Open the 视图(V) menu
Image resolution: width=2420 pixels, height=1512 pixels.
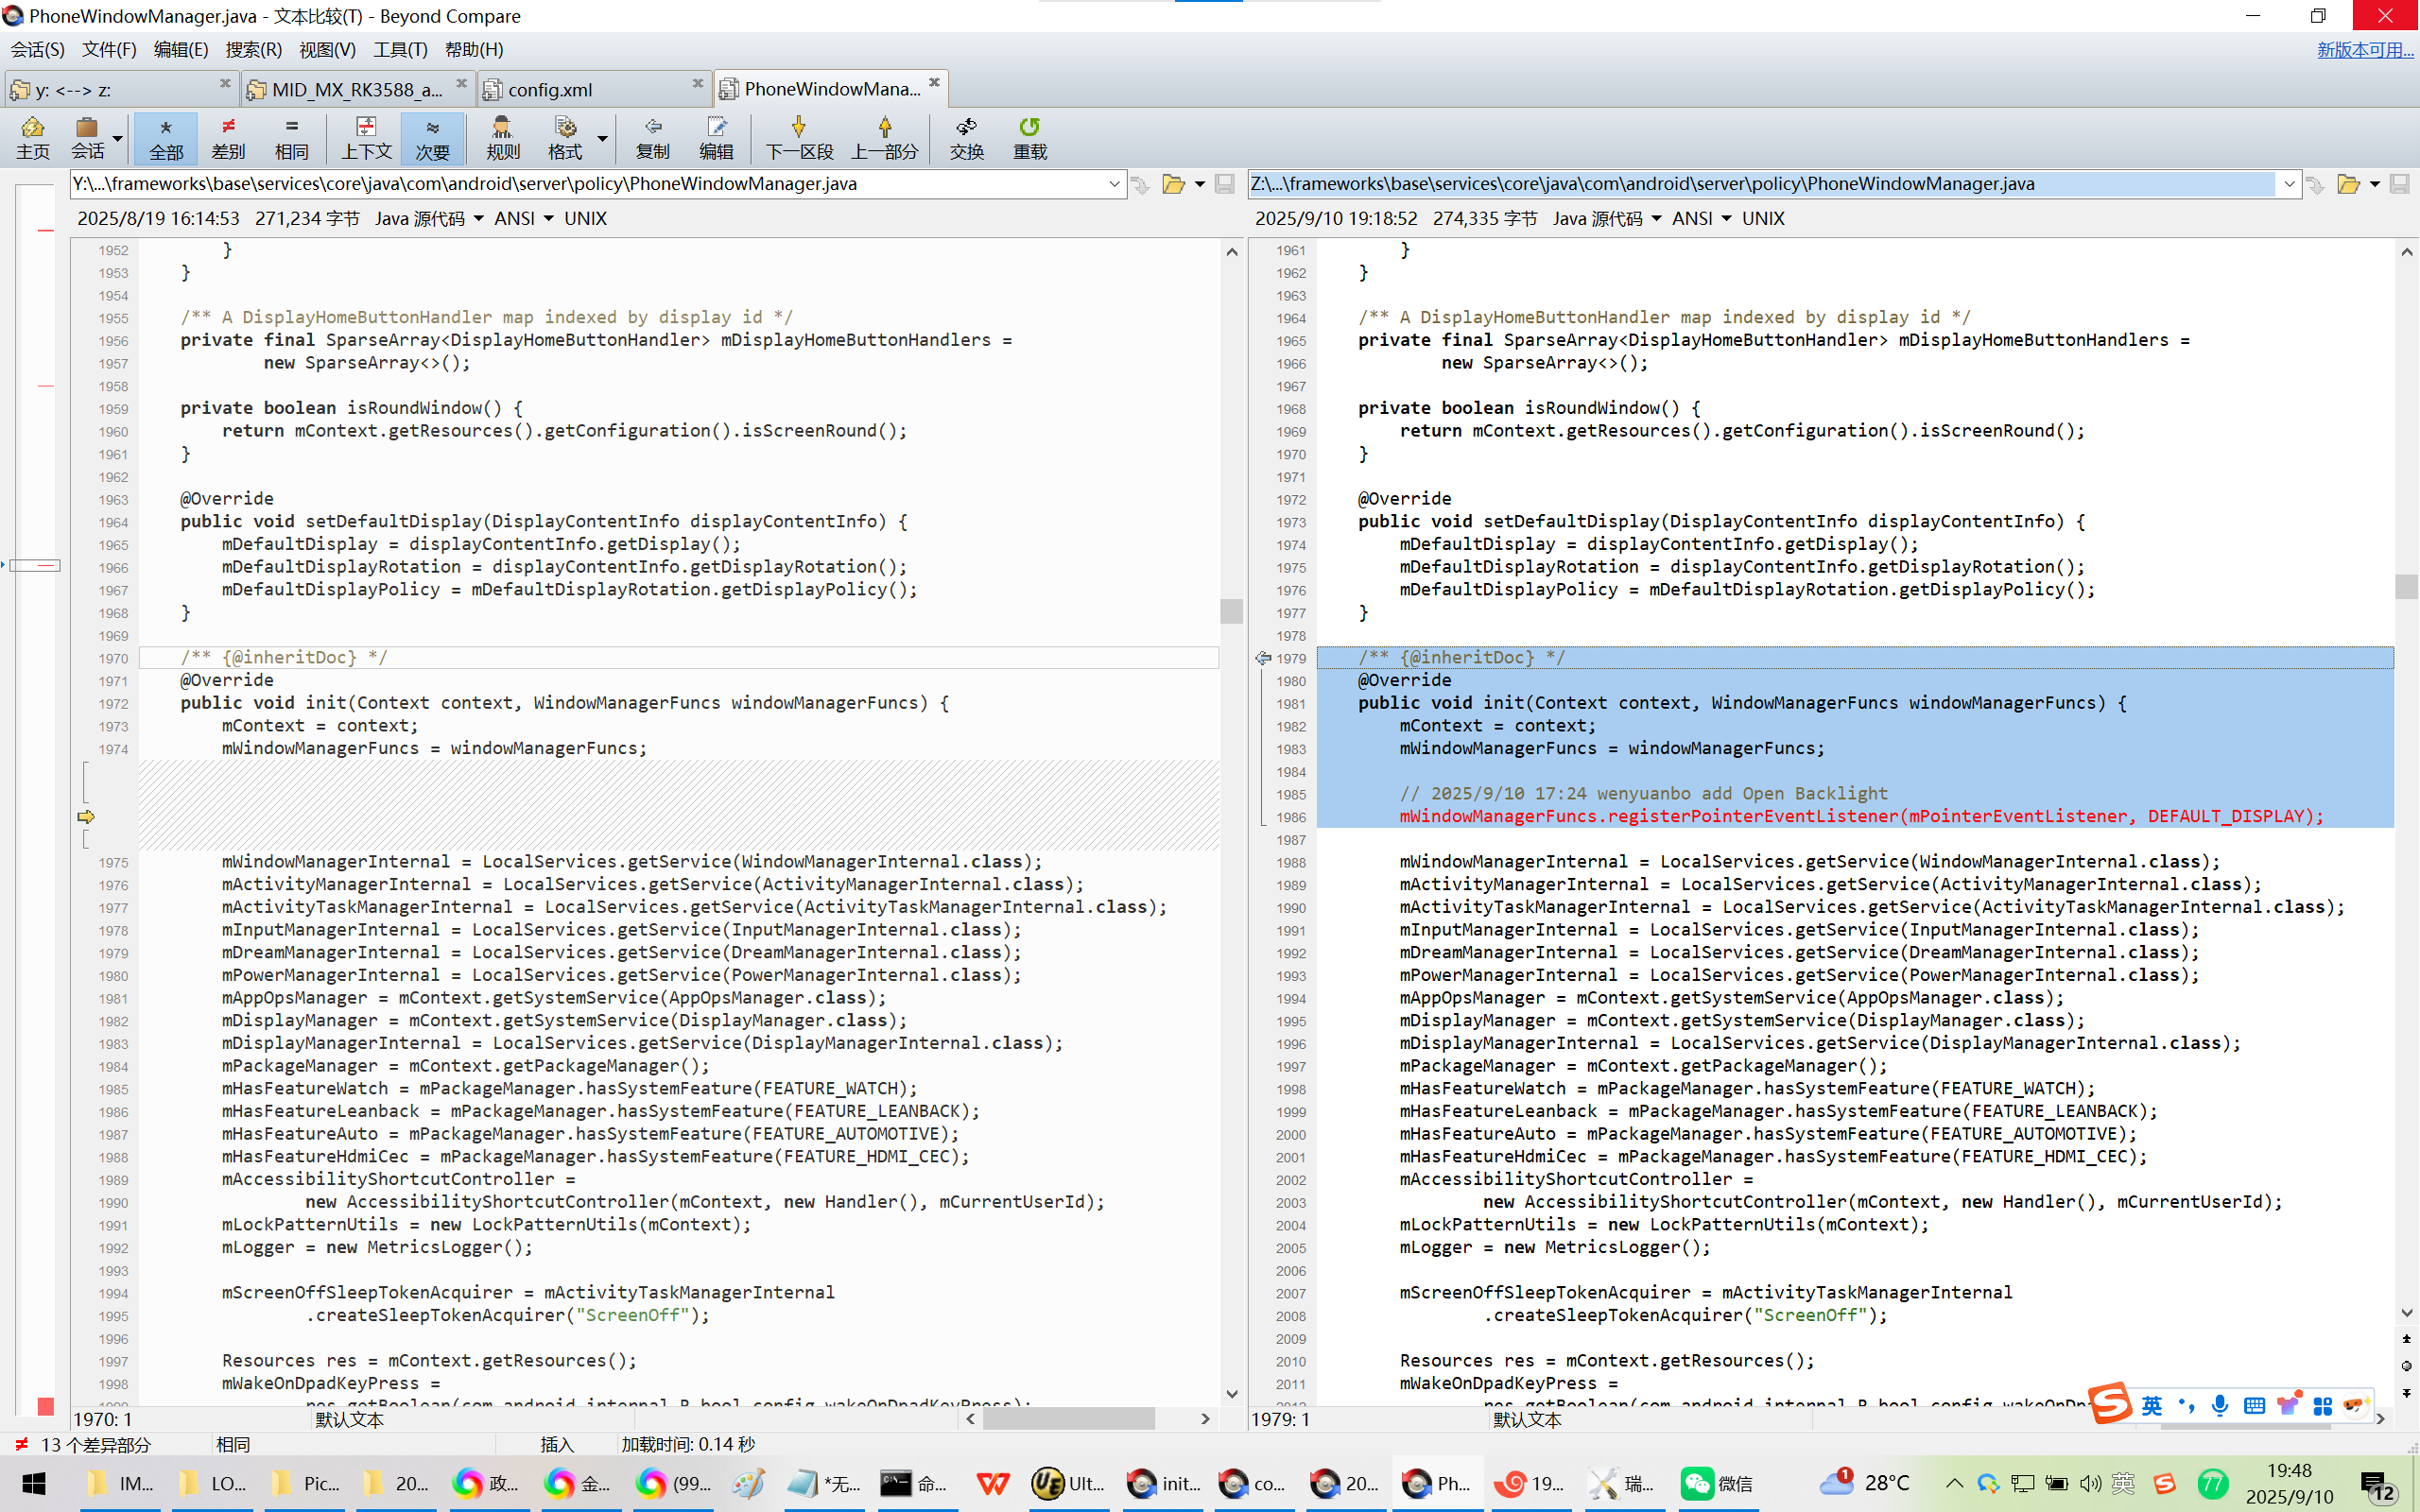point(327,49)
